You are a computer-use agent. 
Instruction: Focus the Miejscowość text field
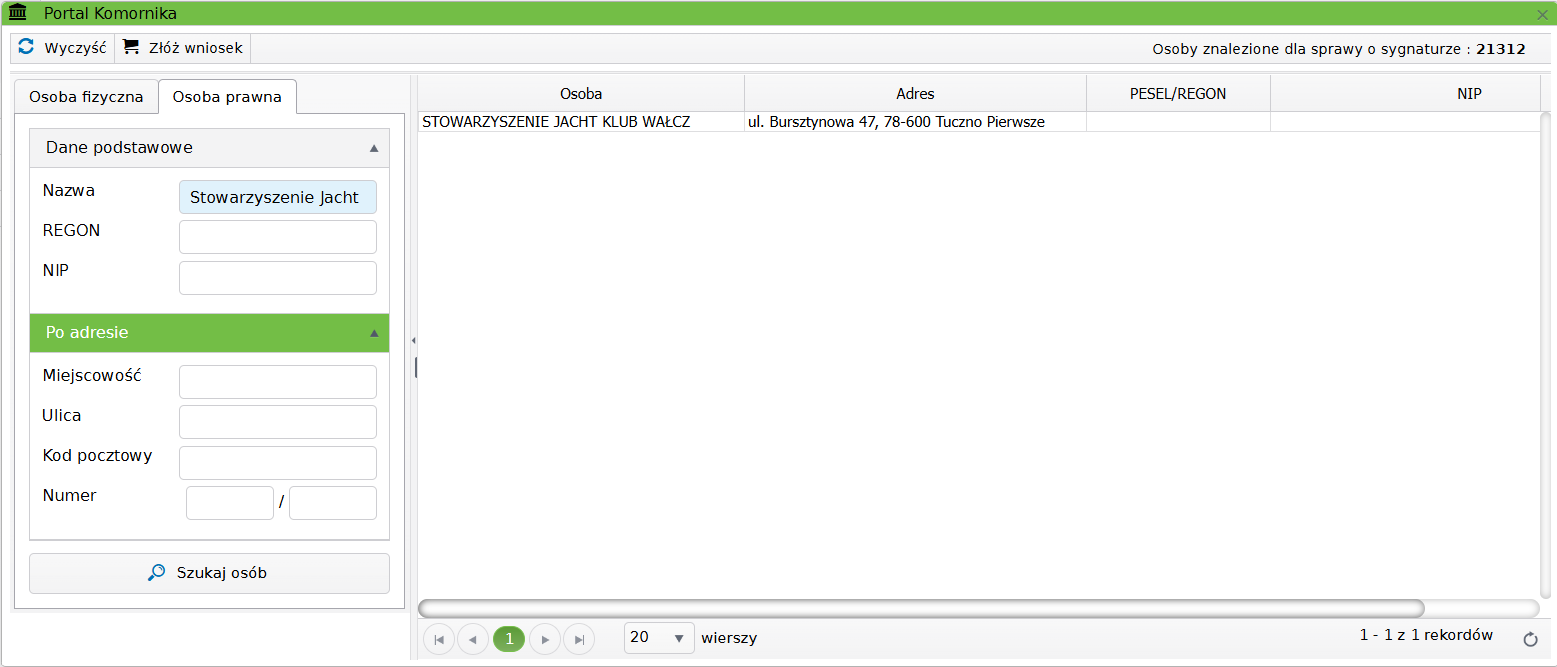coord(278,382)
